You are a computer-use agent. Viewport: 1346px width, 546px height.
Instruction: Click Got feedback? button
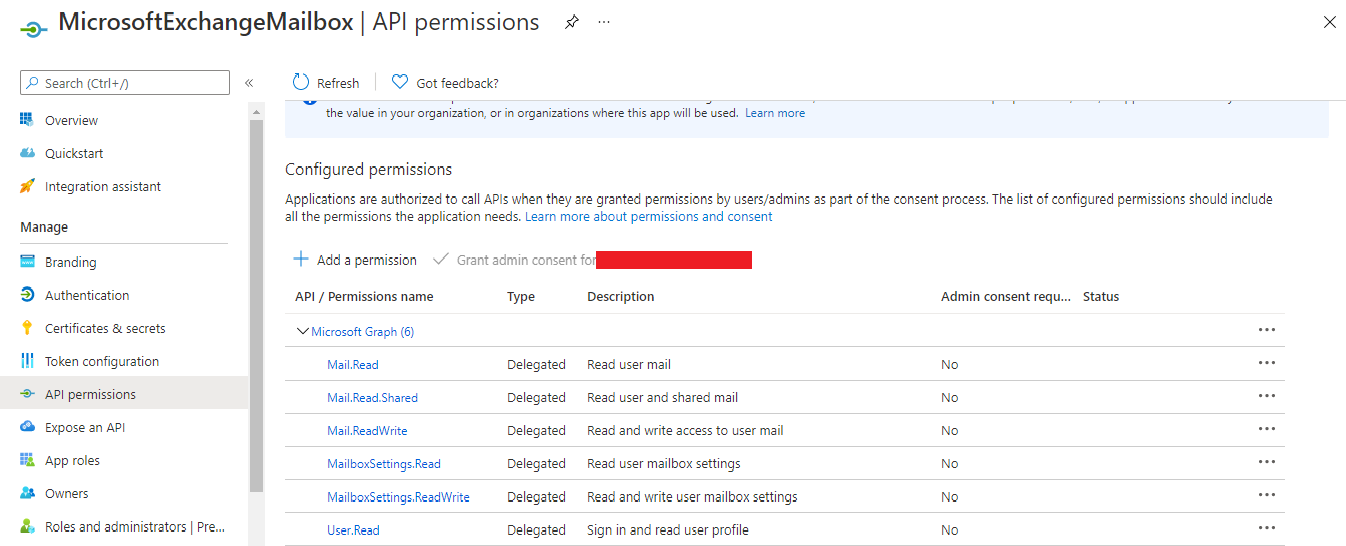(x=445, y=83)
